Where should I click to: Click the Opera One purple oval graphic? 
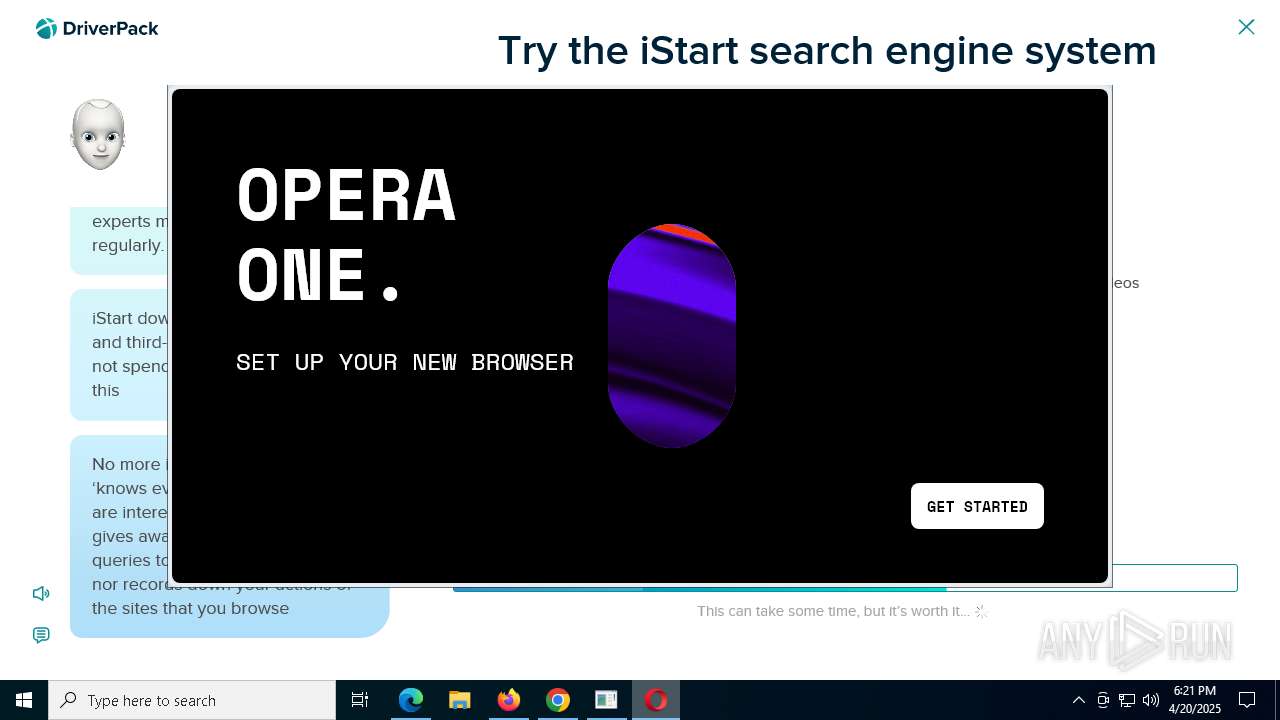[x=672, y=336]
